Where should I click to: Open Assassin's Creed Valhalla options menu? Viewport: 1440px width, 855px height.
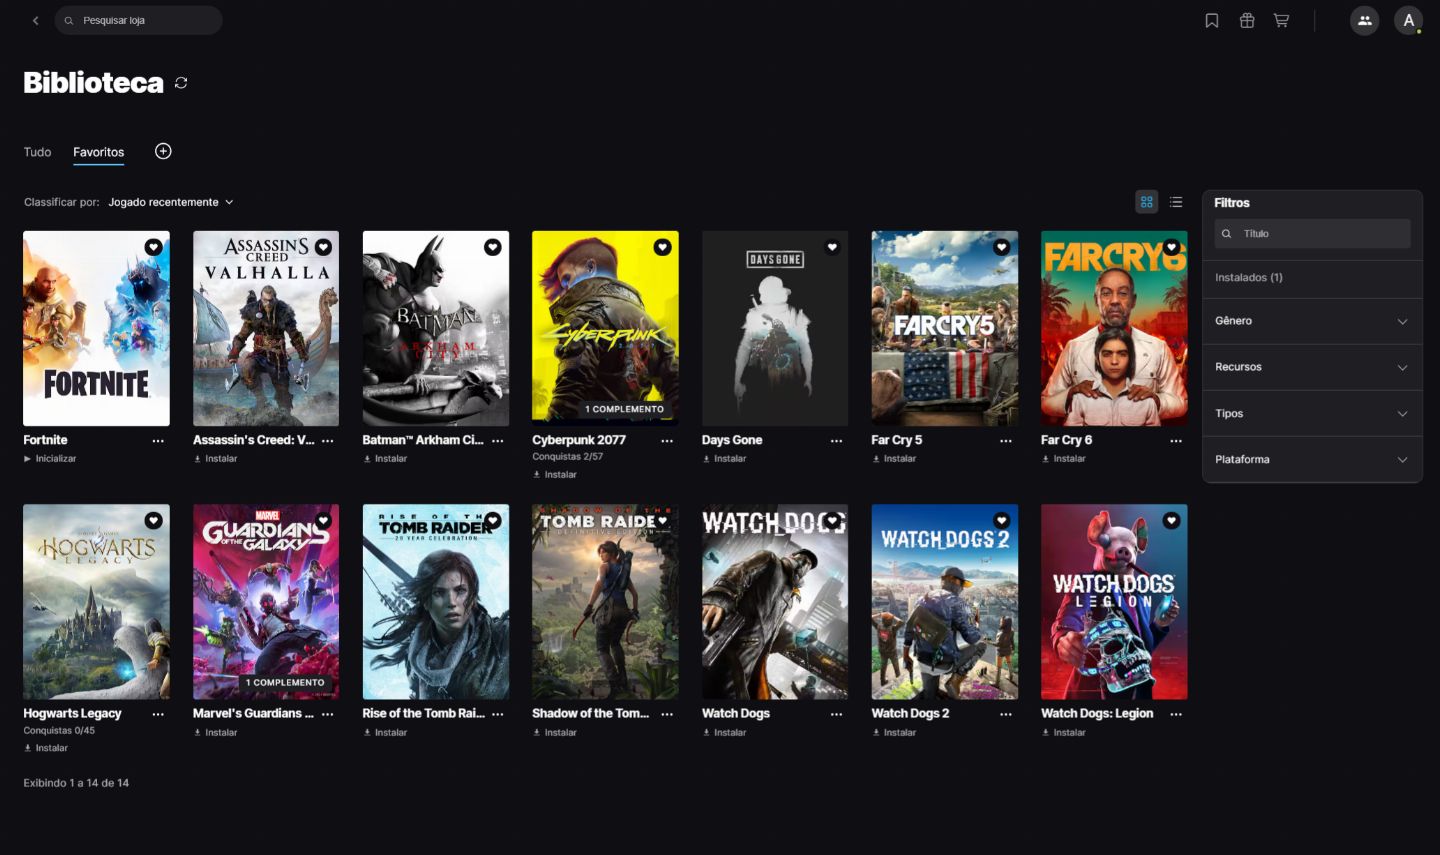coord(328,441)
